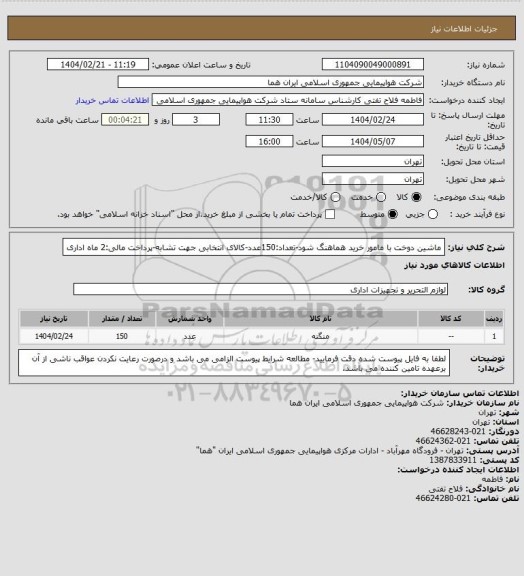Click the اطلاعات کالاهای مورد نیاز heading
Screen dimensions: 524x576
click(x=454, y=265)
